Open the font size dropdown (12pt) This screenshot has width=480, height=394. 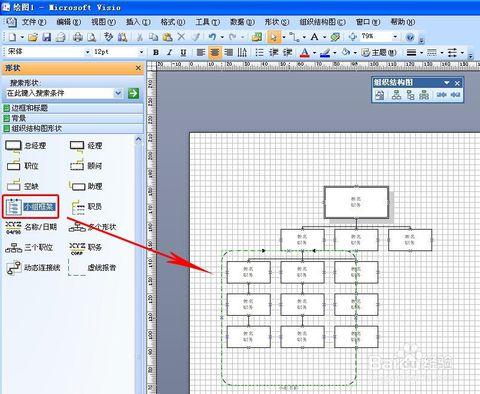(141, 52)
